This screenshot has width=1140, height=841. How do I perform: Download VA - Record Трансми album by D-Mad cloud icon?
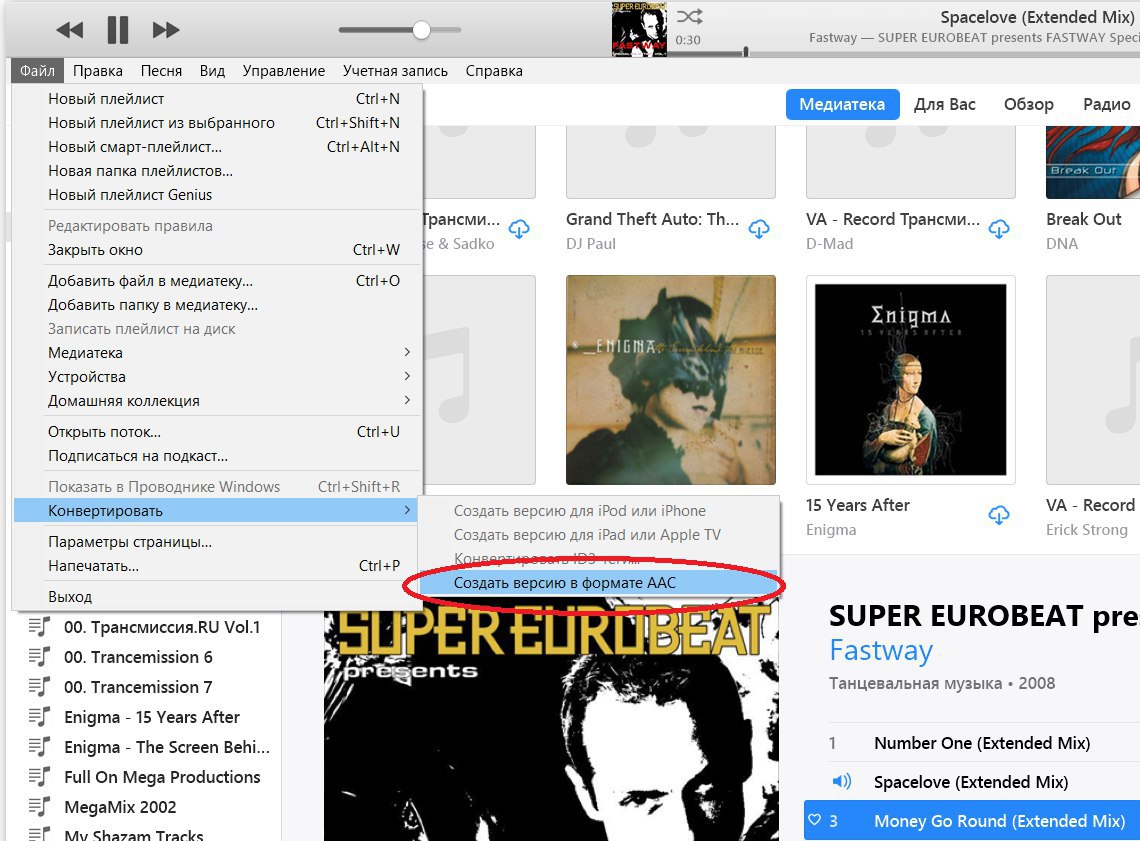click(x=999, y=229)
